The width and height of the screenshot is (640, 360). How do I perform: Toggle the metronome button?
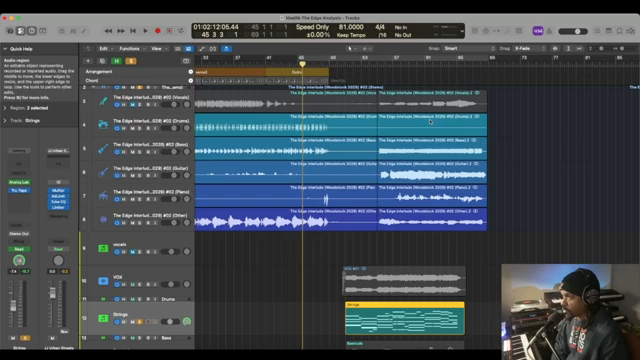click(x=549, y=31)
